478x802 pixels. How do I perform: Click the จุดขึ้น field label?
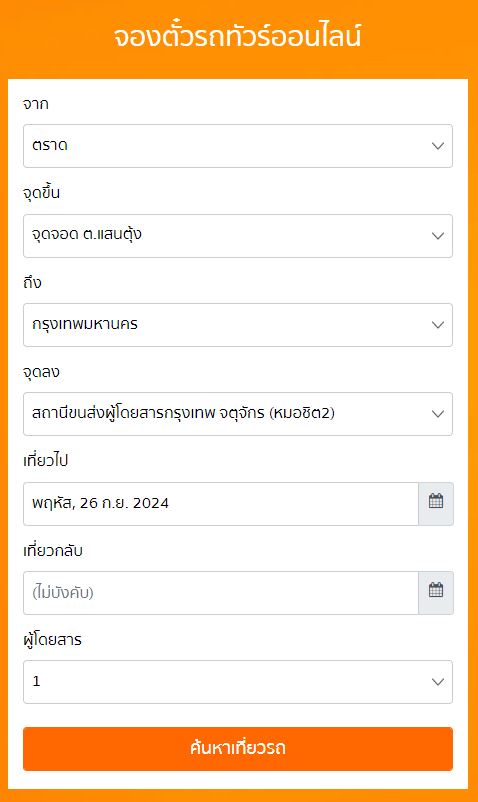pos(41,193)
